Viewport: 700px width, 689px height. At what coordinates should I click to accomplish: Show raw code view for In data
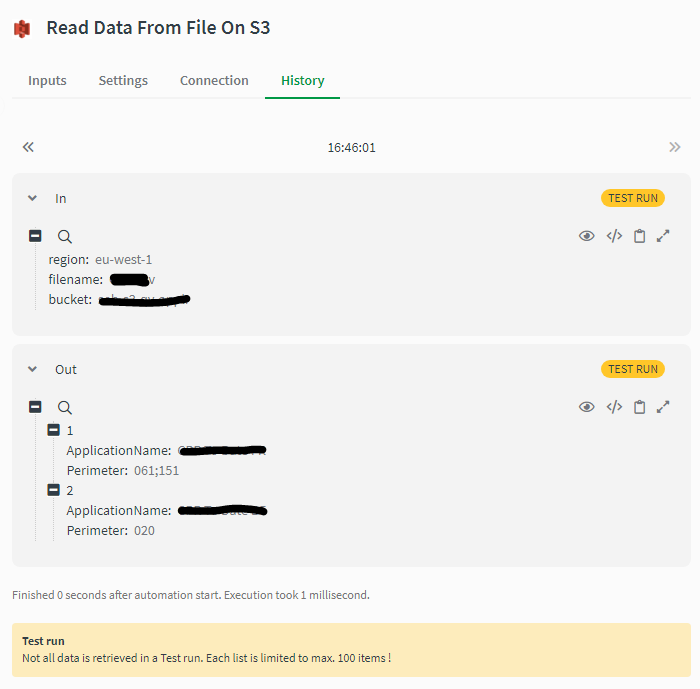[614, 236]
